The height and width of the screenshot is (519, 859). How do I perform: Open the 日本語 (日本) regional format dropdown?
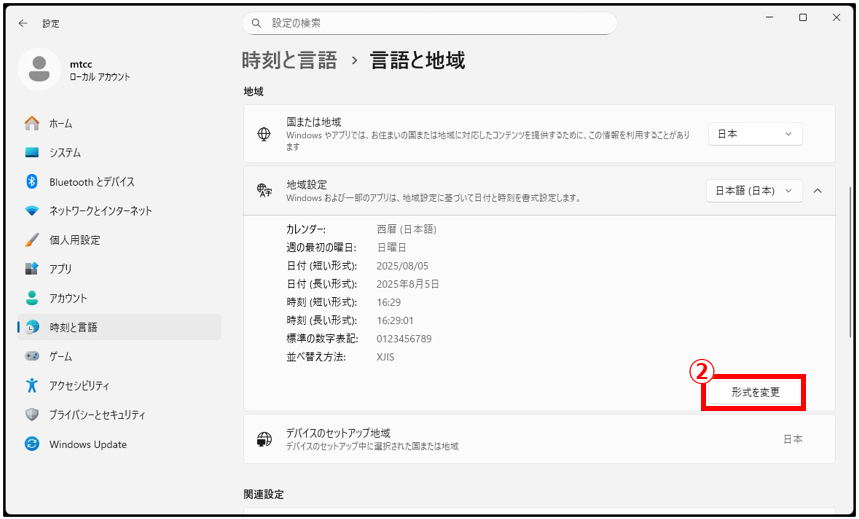click(754, 191)
